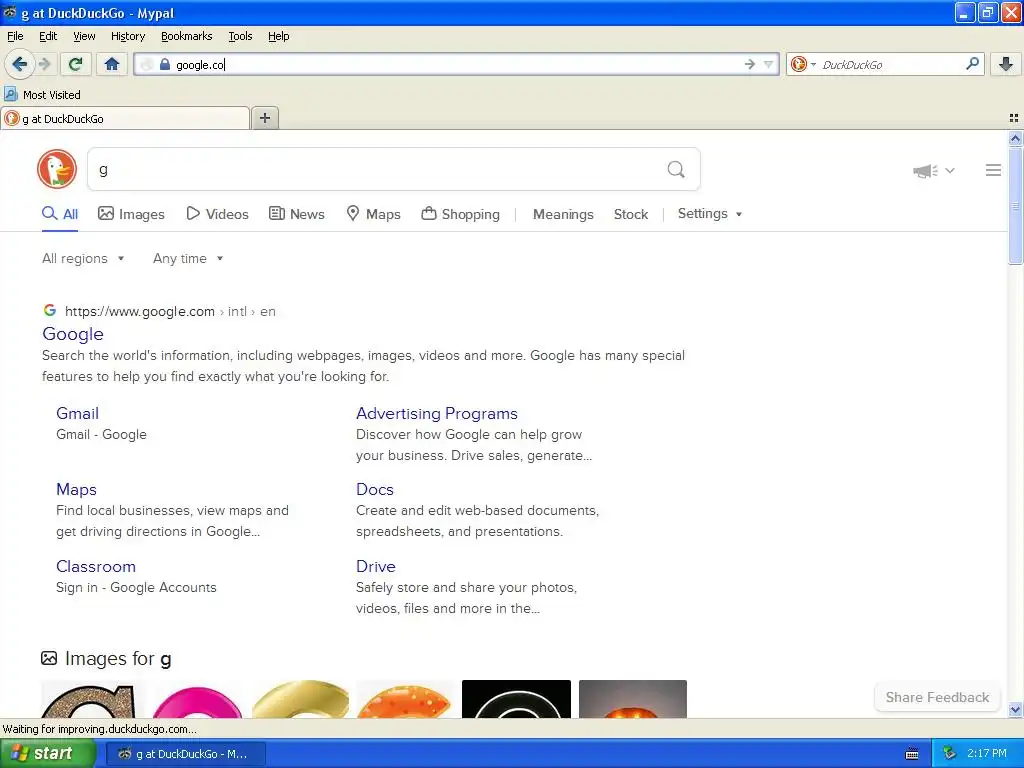Open the View menu
Viewport: 1024px width, 768px height.
[84, 36]
